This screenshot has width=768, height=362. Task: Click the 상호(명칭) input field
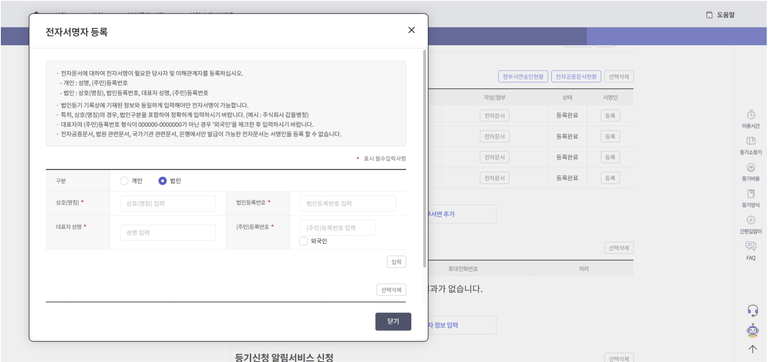pos(168,203)
